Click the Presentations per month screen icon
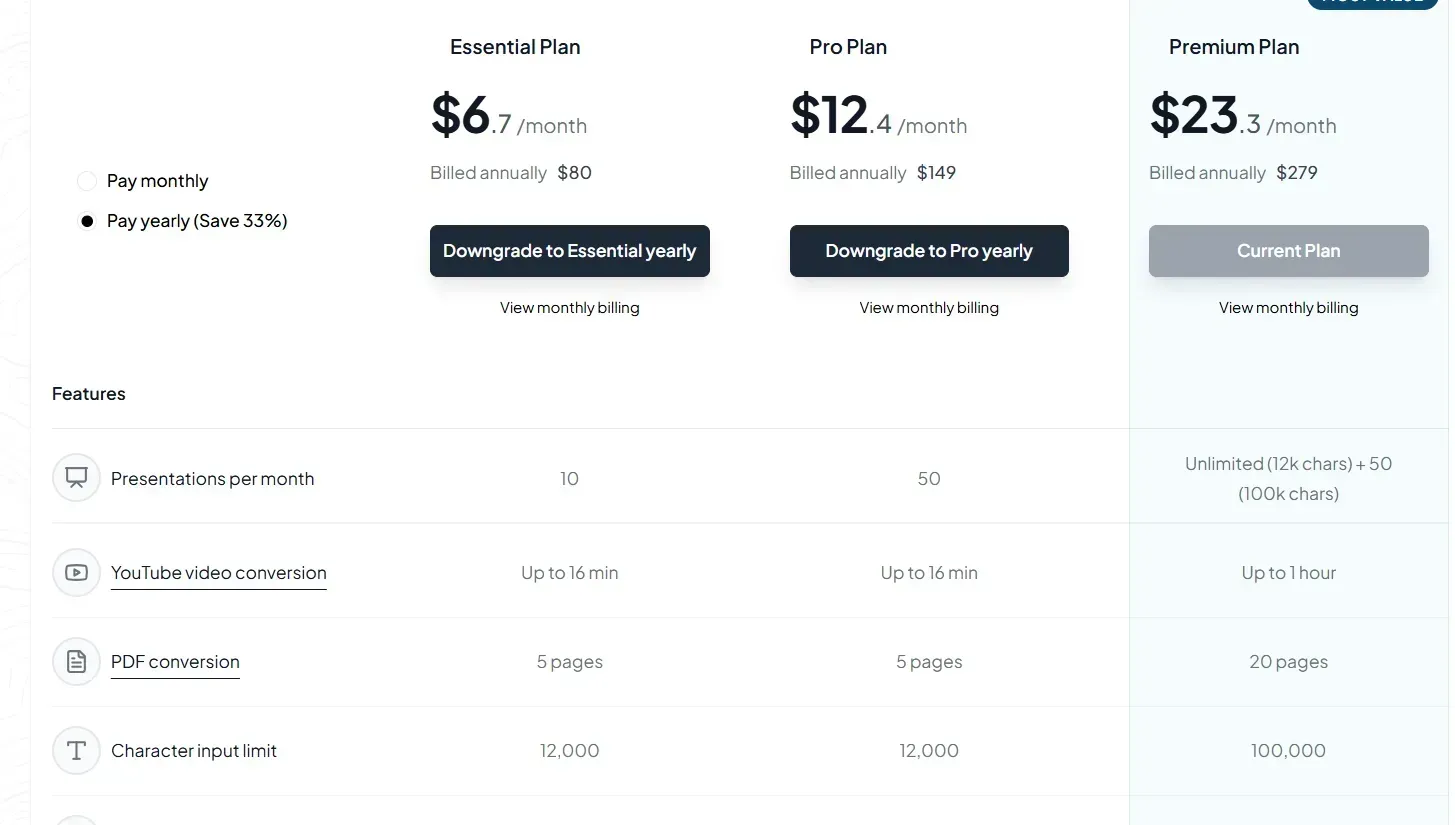The width and height of the screenshot is (1455, 825). 76,478
